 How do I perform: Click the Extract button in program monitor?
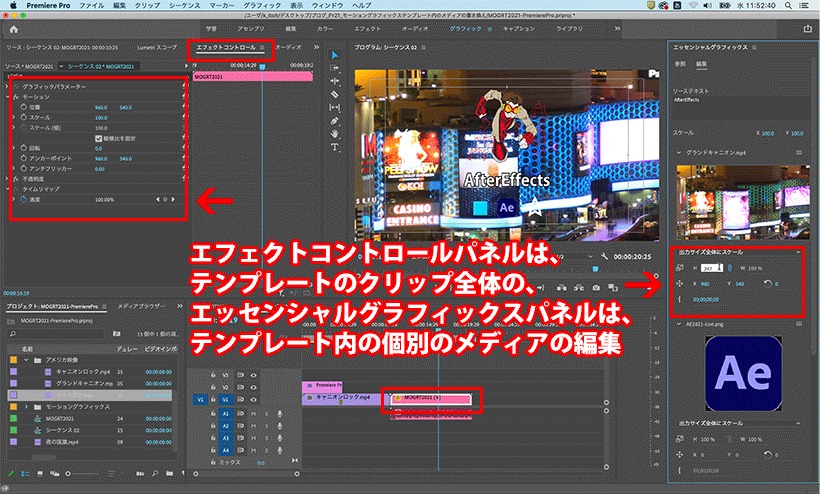(x=579, y=288)
